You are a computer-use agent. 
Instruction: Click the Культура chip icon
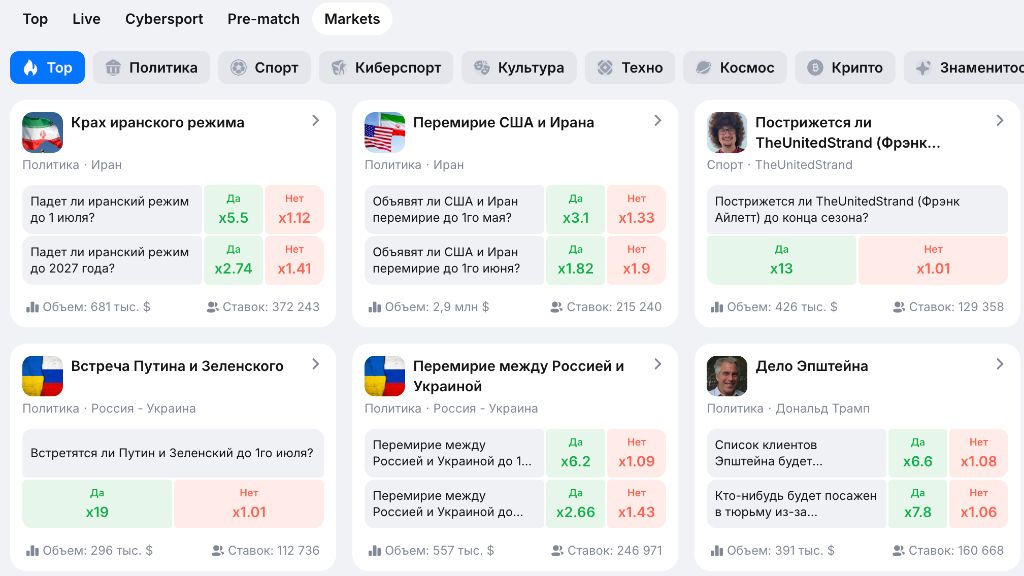pyautogui.click(x=480, y=68)
